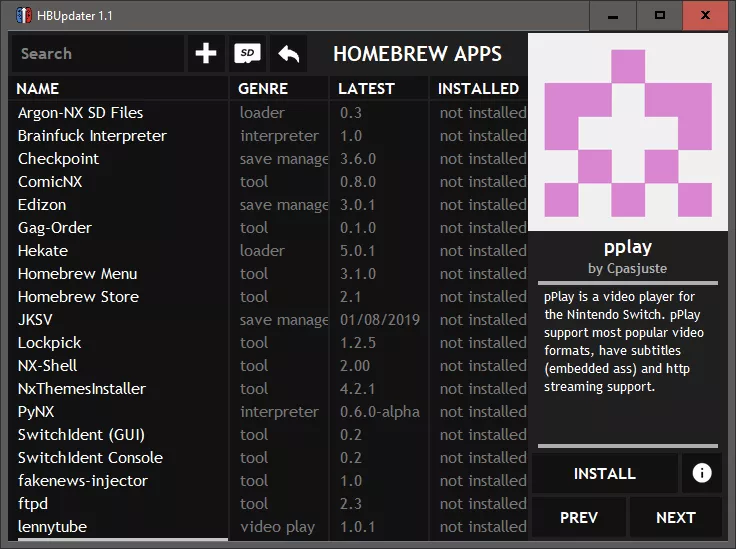Sort by the GENRE column header
This screenshot has height=549, width=736.
coord(263,89)
